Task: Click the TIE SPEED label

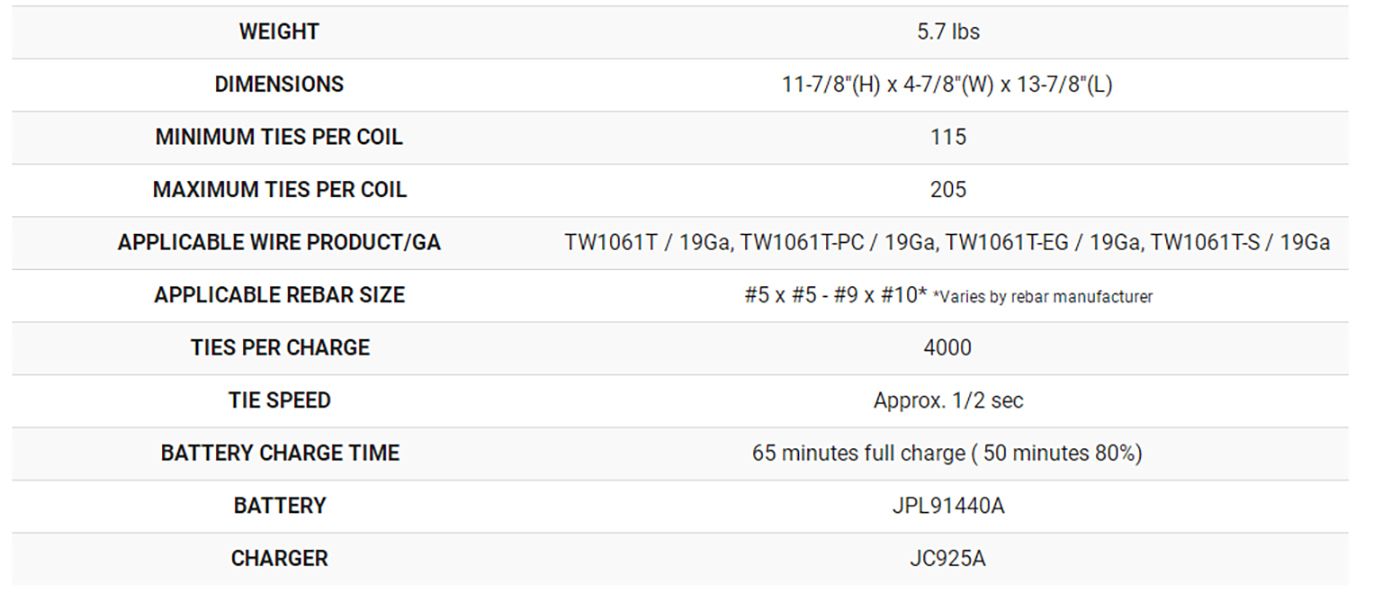Action: (x=279, y=401)
